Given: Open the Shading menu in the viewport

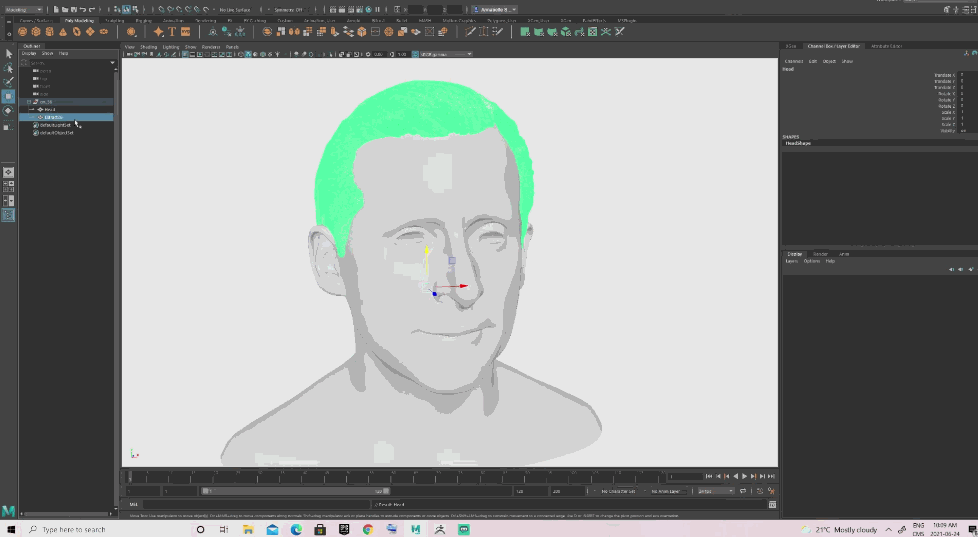Looking at the screenshot, I should (148, 46).
